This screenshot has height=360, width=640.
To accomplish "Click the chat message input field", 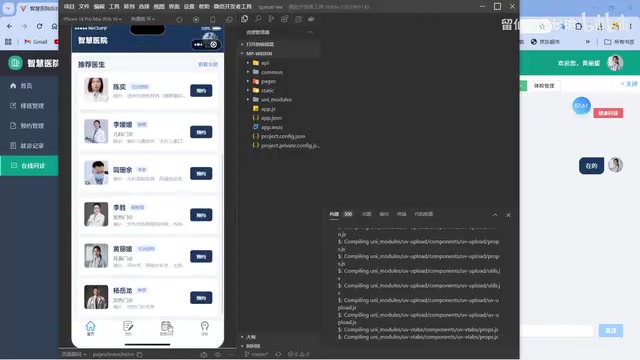I will tap(557, 331).
